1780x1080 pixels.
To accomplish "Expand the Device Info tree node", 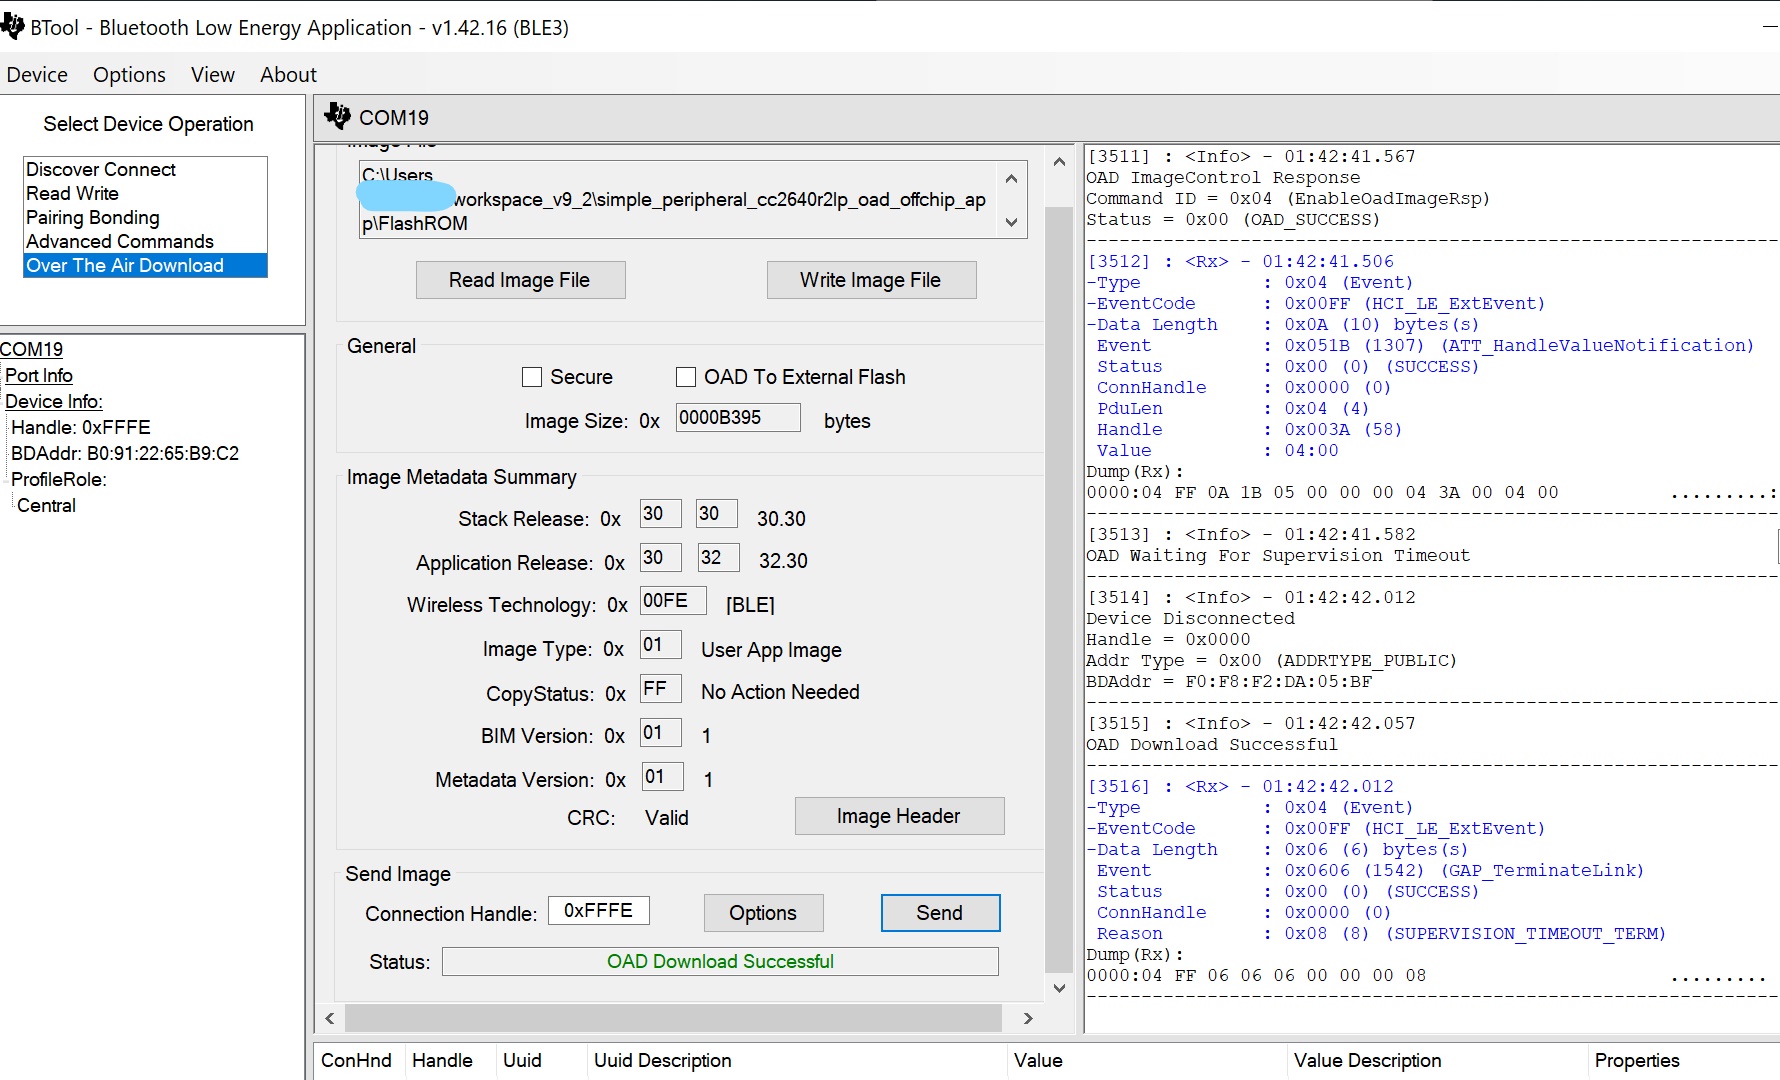I will 53,401.
